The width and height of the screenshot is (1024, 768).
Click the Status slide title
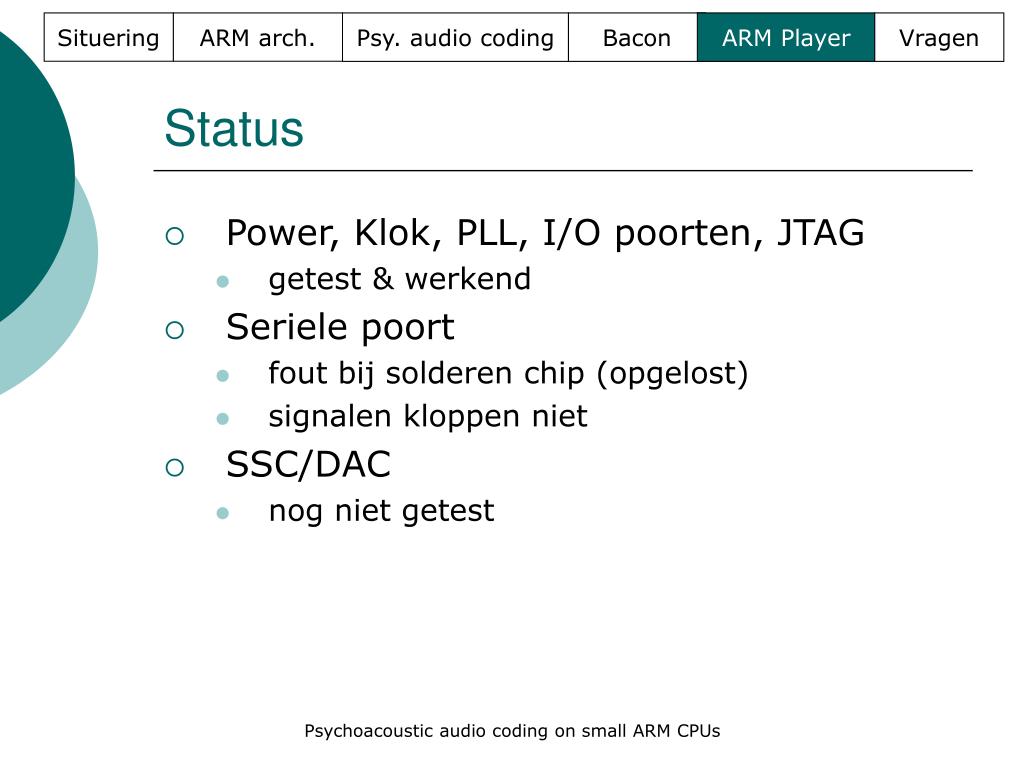(x=234, y=129)
